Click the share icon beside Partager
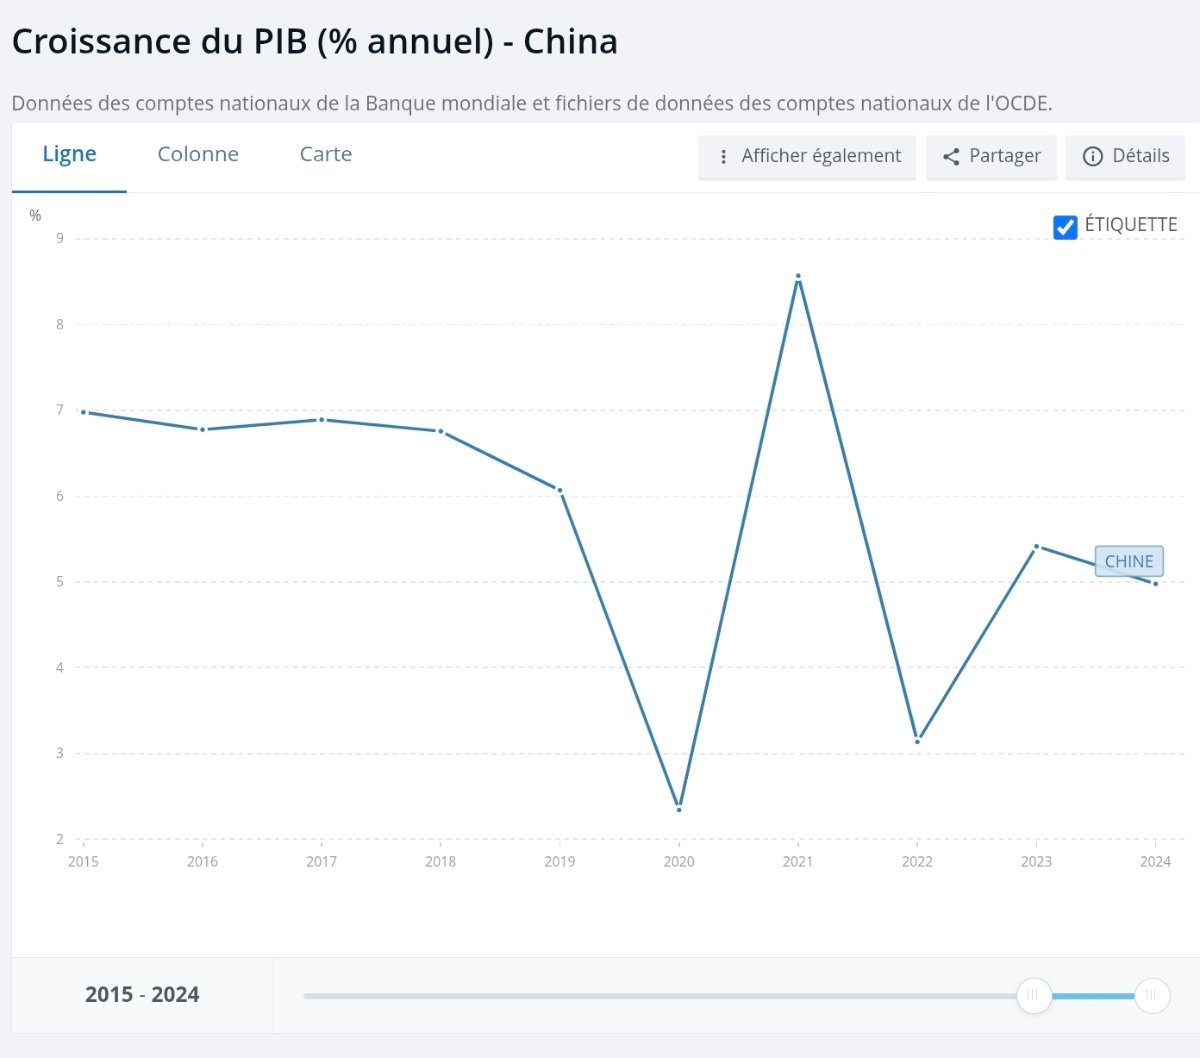The width and height of the screenshot is (1200, 1058). tap(951, 157)
